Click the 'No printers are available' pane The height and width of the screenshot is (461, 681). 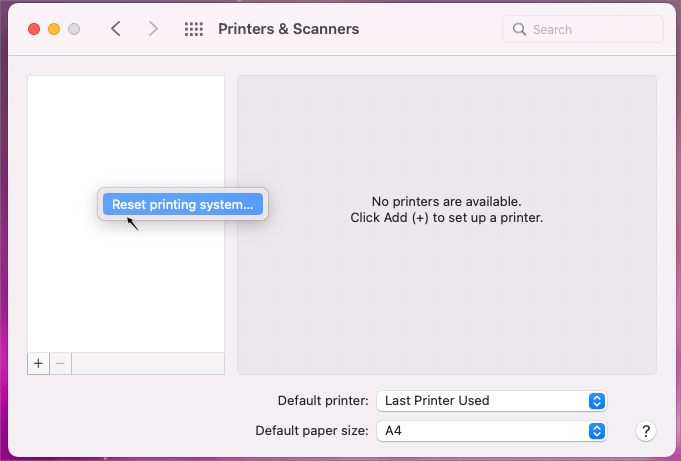[x=446, y=225]
